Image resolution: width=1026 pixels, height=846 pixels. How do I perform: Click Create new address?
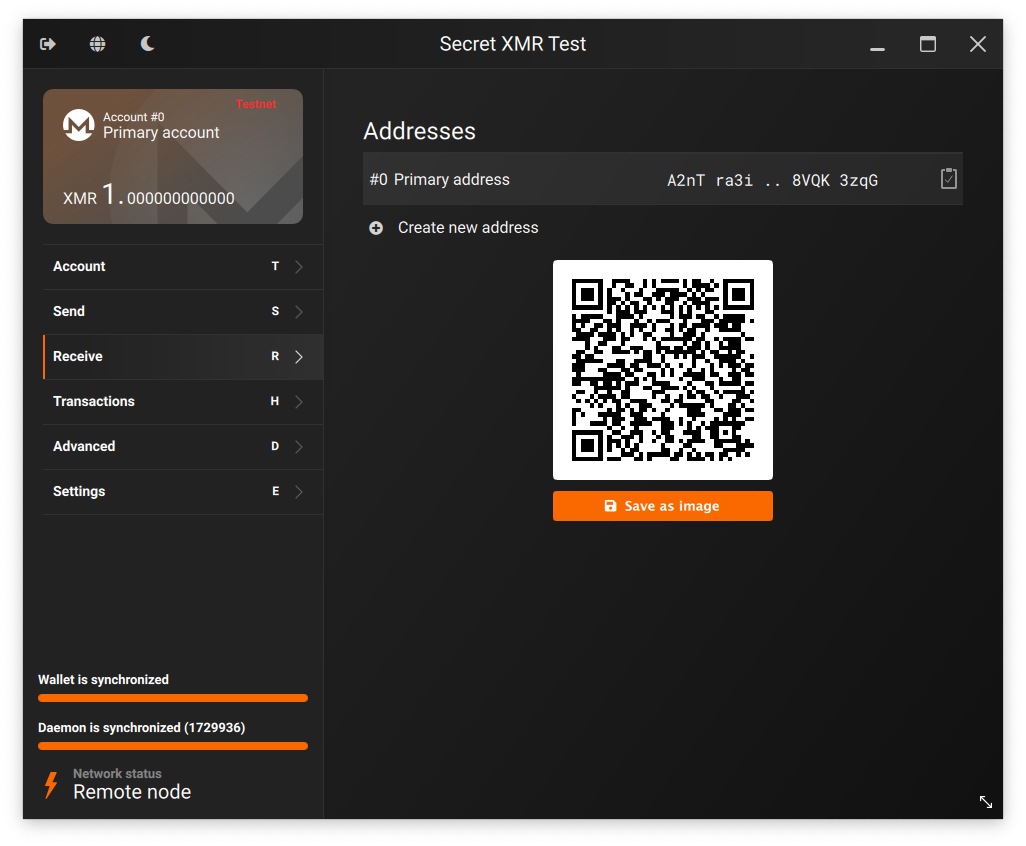click(x=468, y=227)
